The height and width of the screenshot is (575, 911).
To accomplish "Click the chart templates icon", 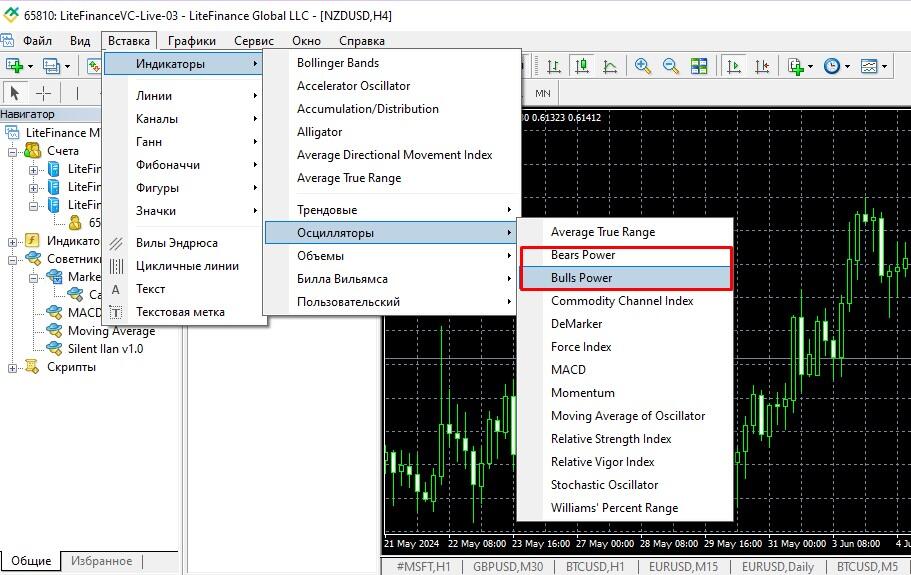I will click(869, 66).
